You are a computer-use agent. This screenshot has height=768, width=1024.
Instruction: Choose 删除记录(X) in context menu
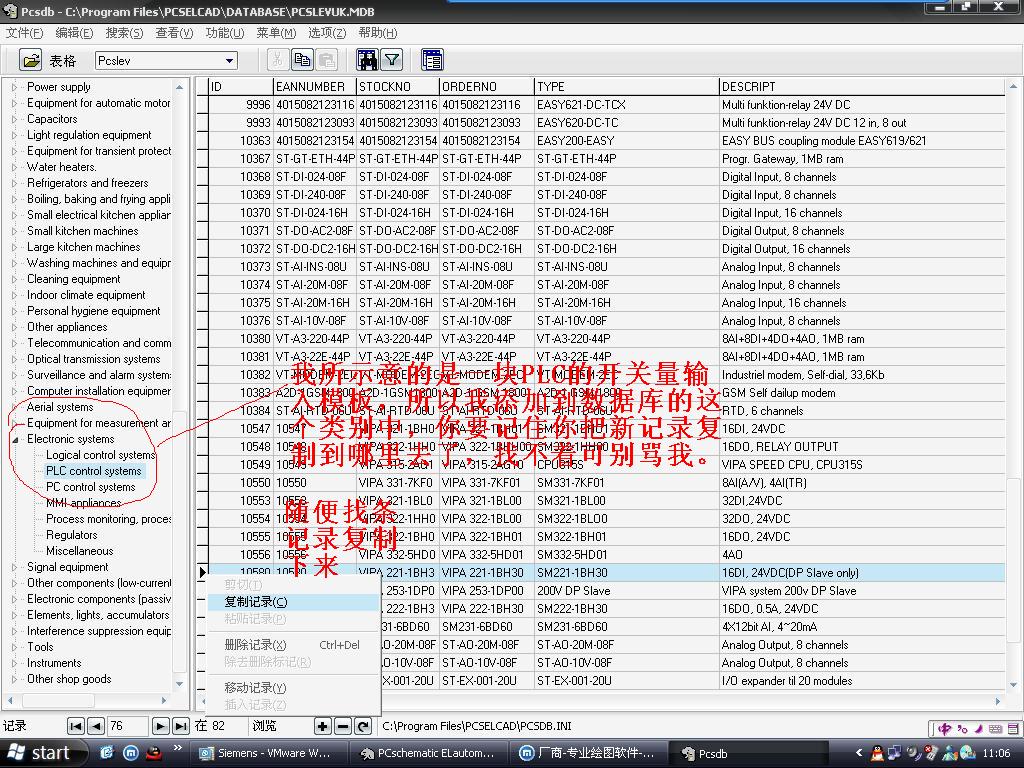pyautogui.click(x=293, y=645)
